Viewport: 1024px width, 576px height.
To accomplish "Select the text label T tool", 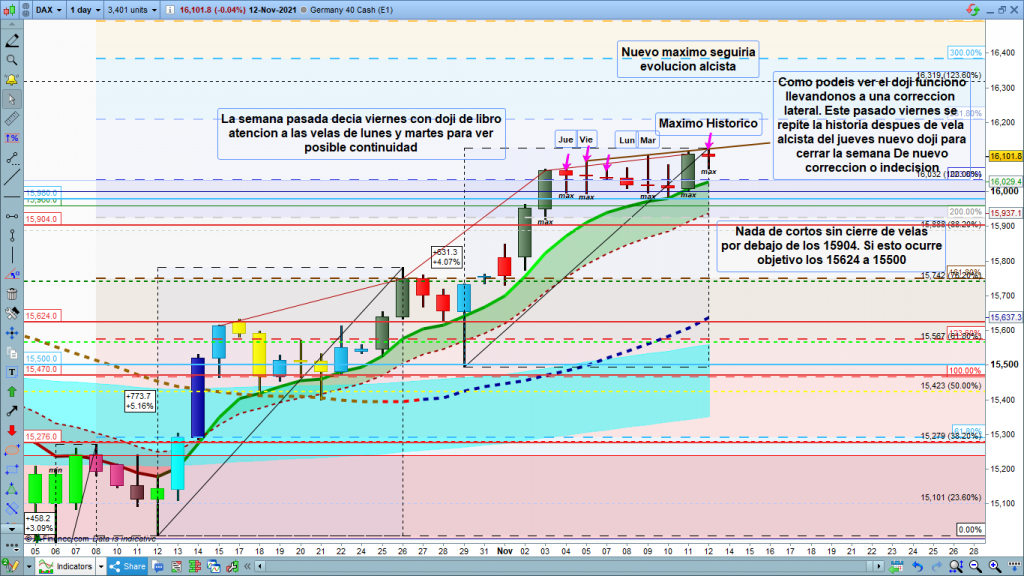I will [12, 372].
